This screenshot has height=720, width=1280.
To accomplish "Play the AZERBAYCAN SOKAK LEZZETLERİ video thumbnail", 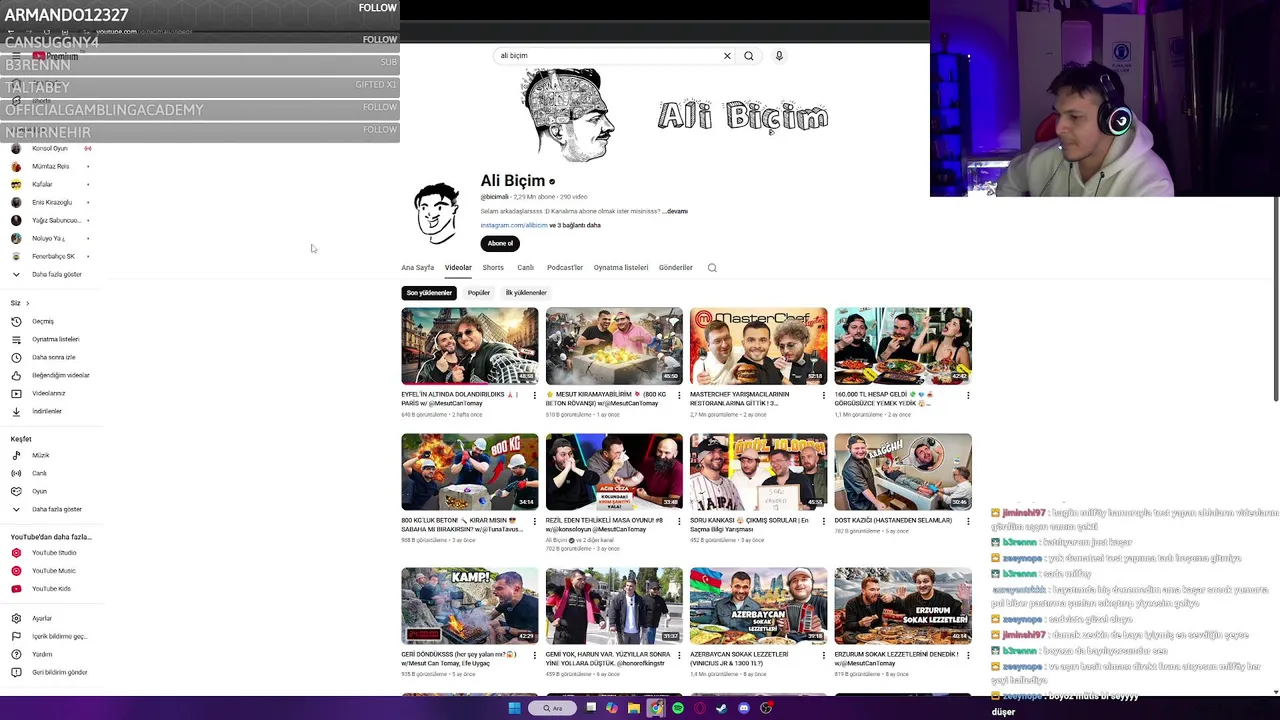I will (759, 606).
